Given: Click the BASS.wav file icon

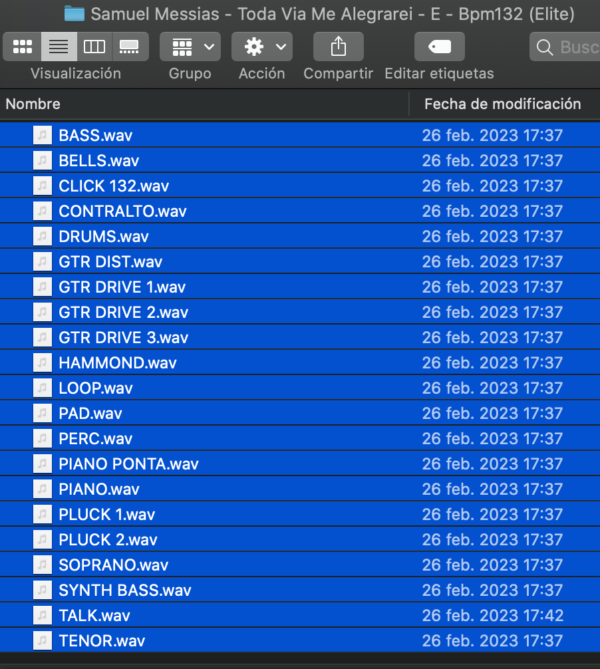Looking at the screenshot, I should [x=42, y=135].
